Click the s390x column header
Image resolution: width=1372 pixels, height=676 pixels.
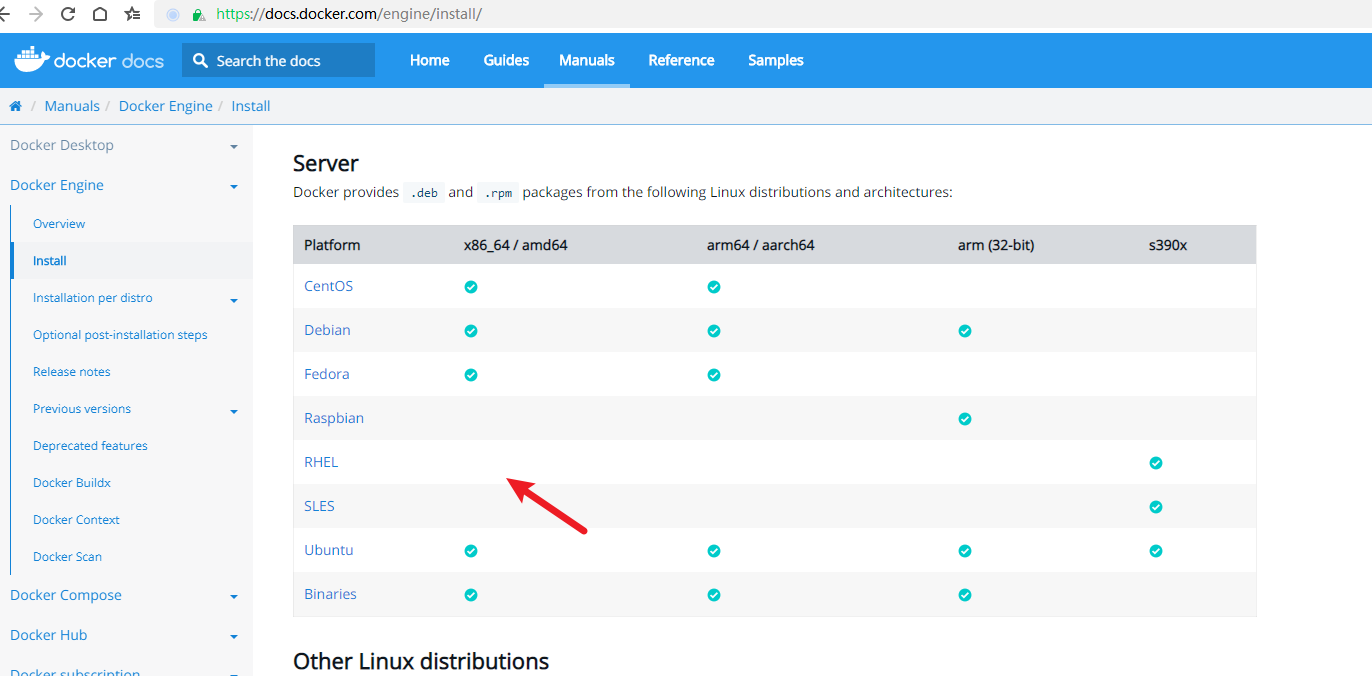(1168, 245)
